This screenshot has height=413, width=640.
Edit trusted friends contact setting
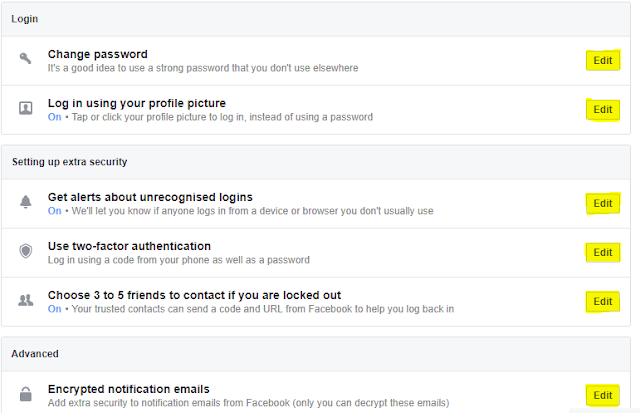tap(603, 301)
